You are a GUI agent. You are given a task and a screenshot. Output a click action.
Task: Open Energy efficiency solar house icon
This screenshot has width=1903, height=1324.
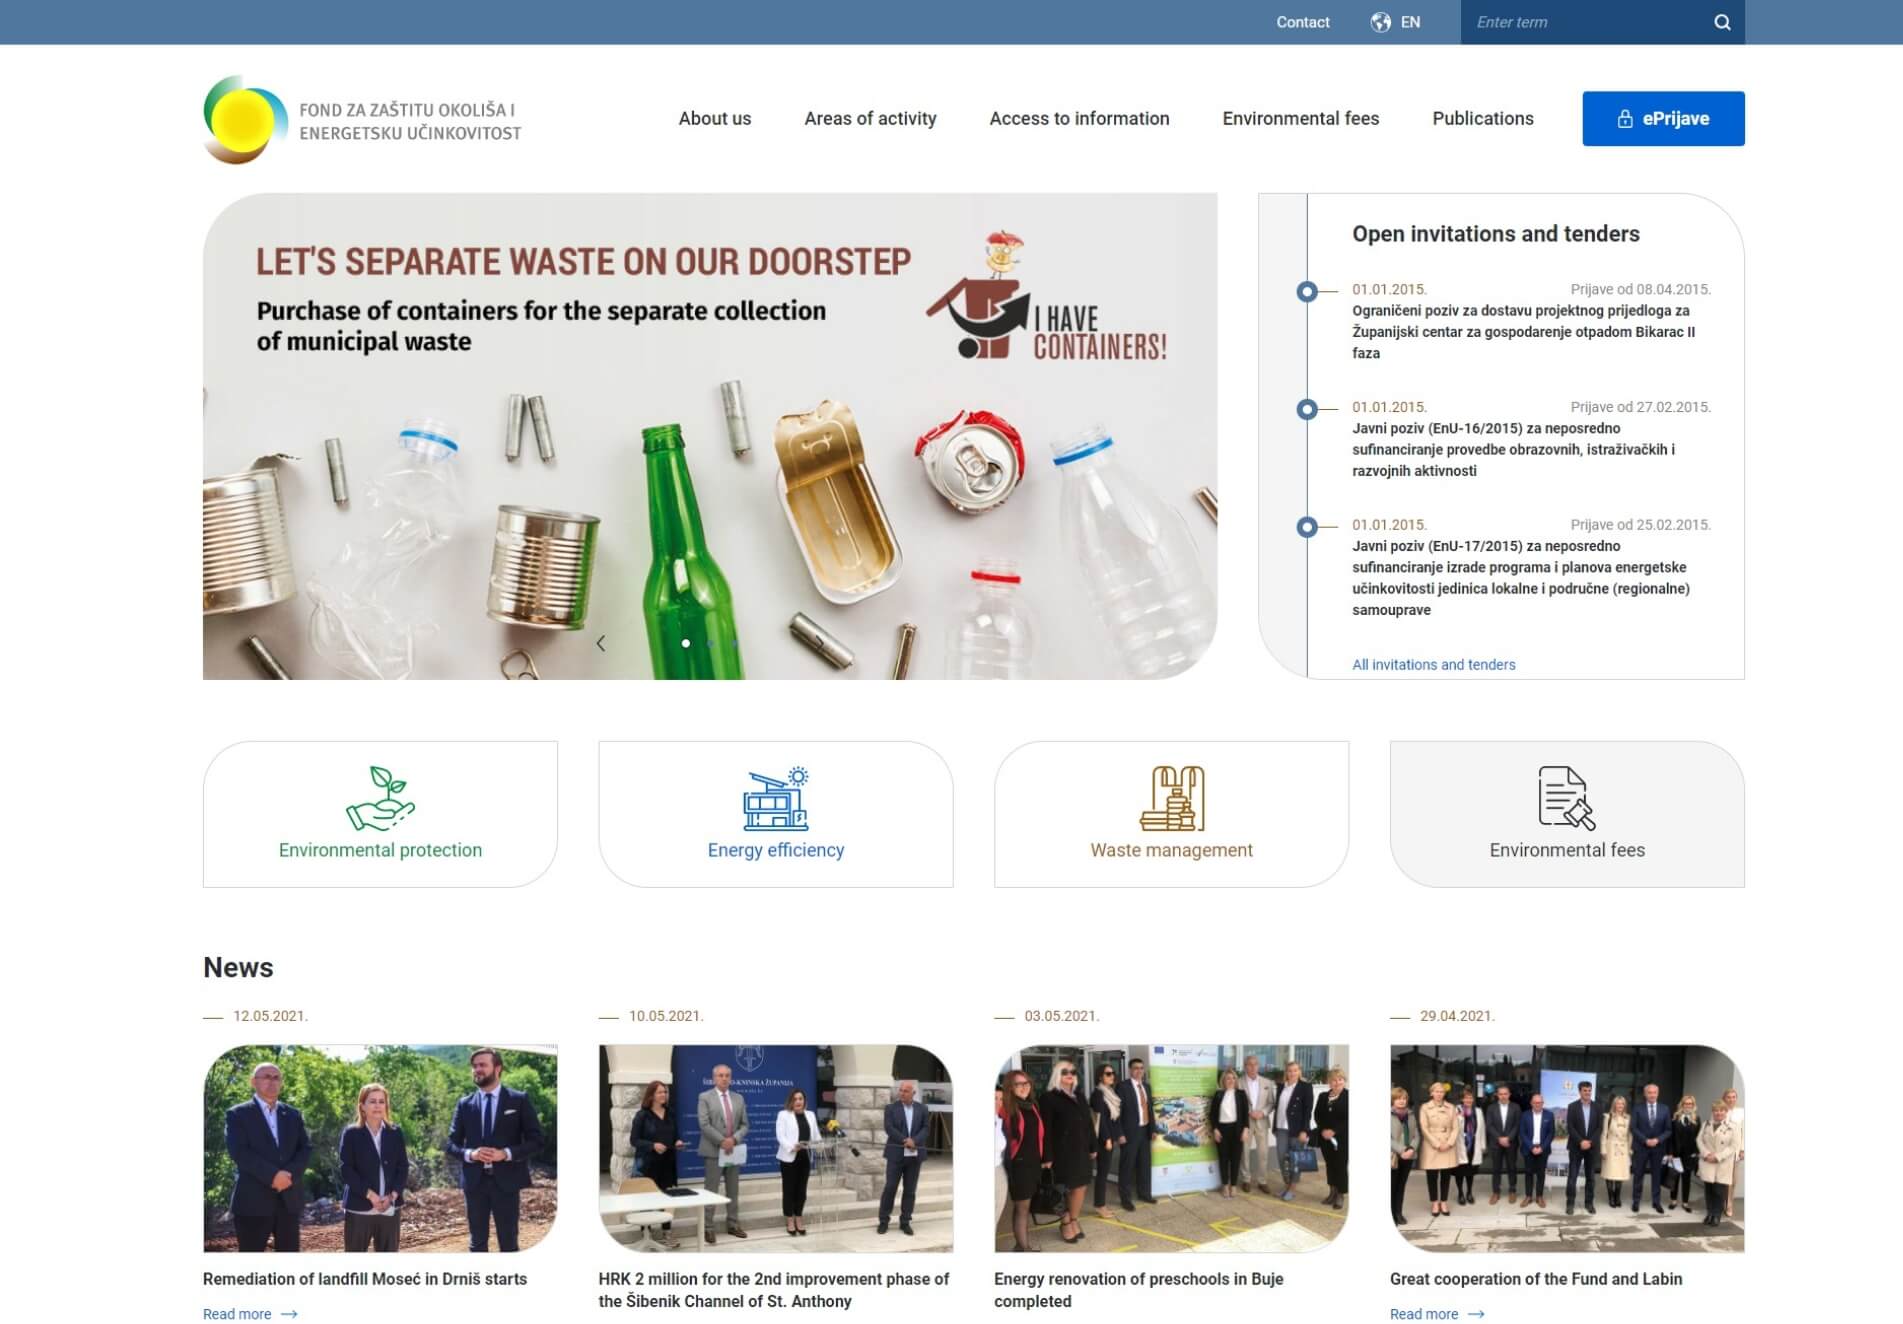coord(775,797)
